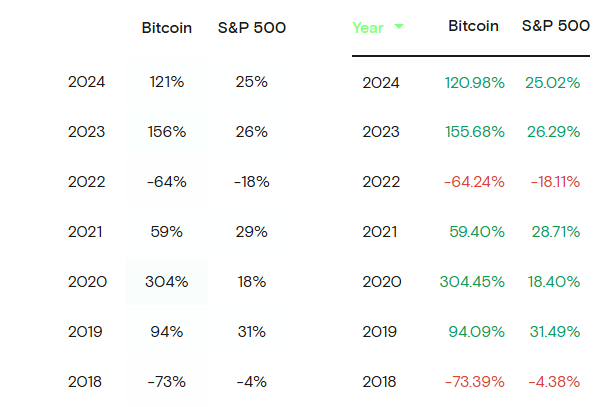Select the red -73.39% value
Viewport: 614px width, 407px height.
click(475, 381)
